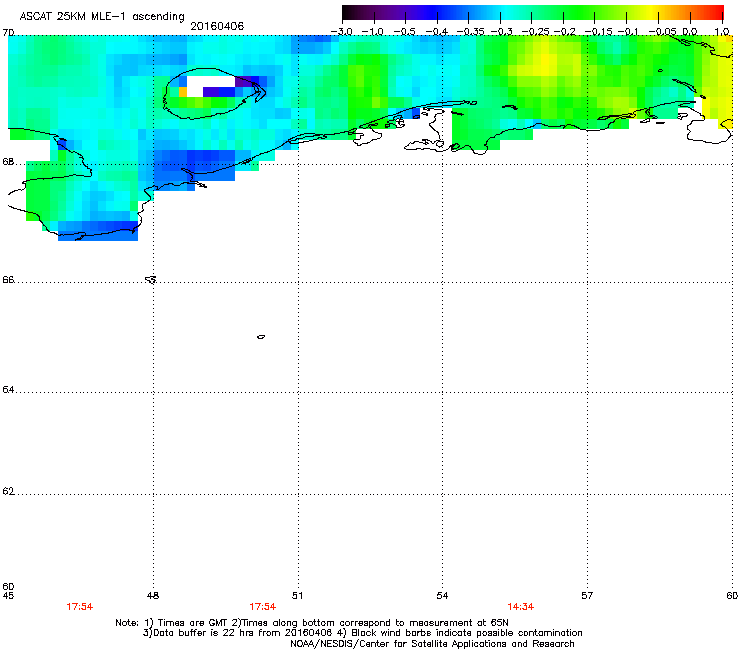Select the -0.2 scale value
The height and width of the screenshot is (650, 740).
tap(565, 32)
